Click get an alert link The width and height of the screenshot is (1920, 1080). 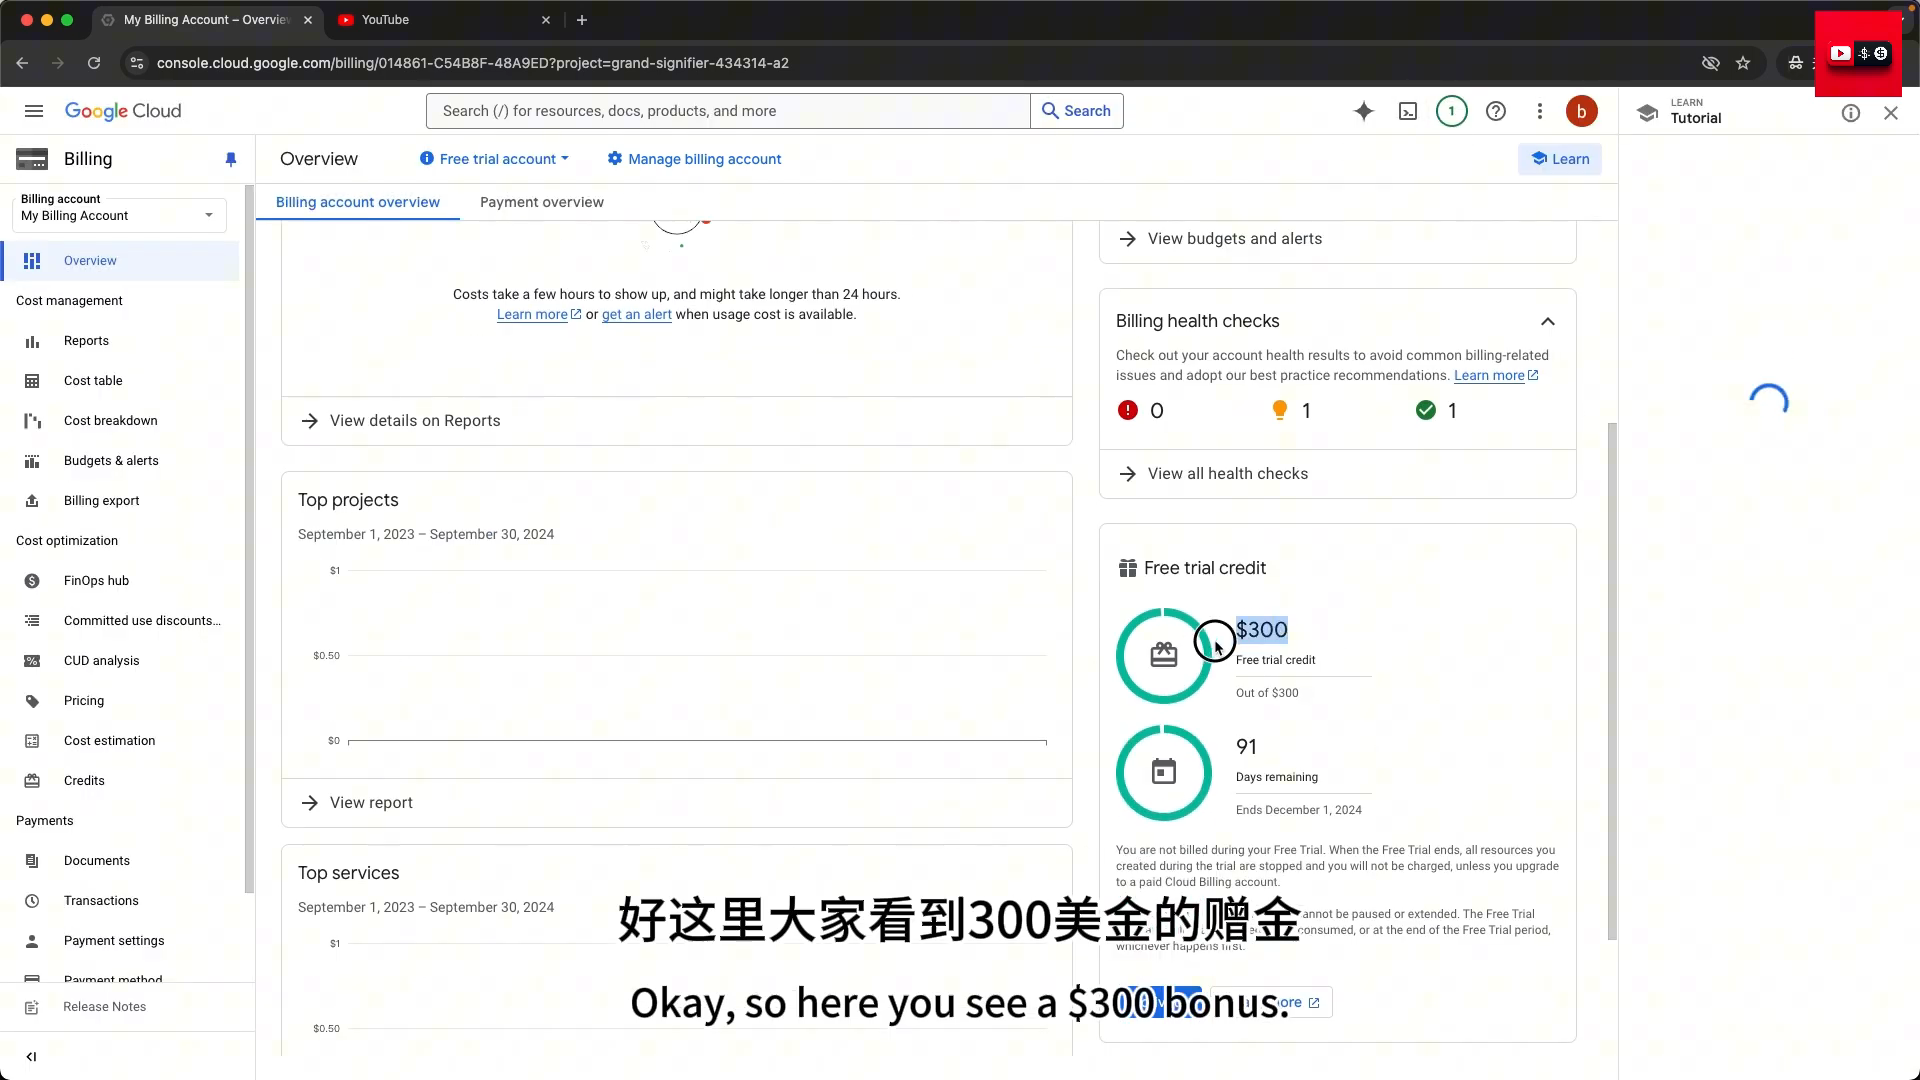(637, 314)
